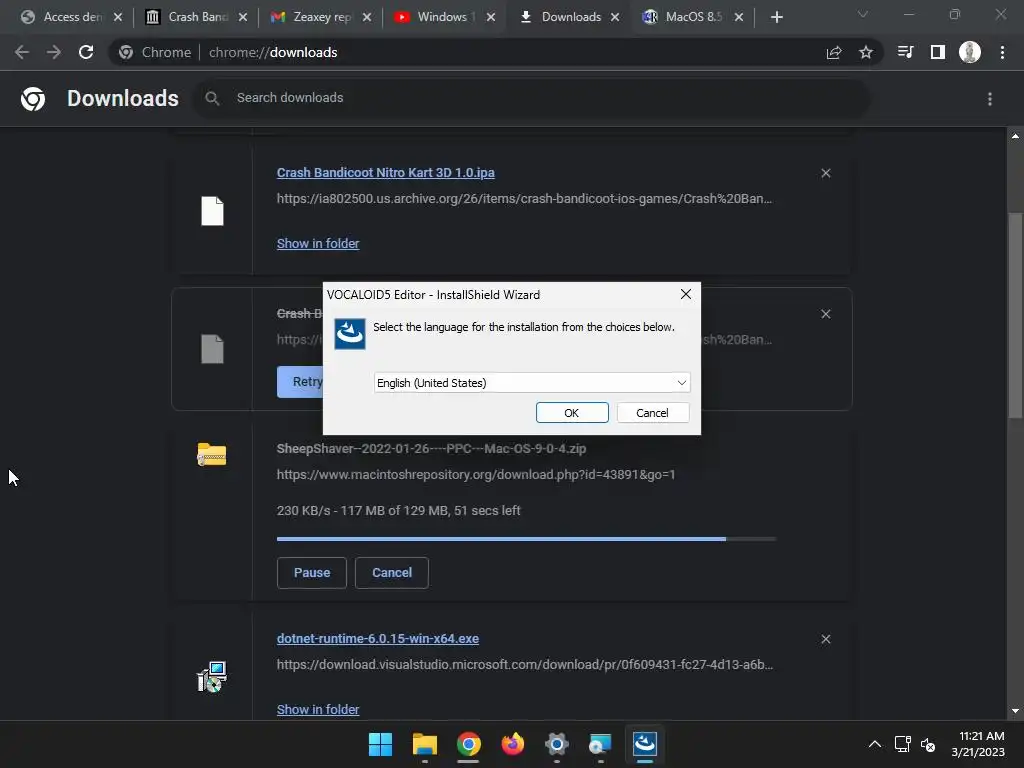This screenshot has width=1024, height=768.
Task: Click the installer package icon in taskbar
Action: point(600,744)
